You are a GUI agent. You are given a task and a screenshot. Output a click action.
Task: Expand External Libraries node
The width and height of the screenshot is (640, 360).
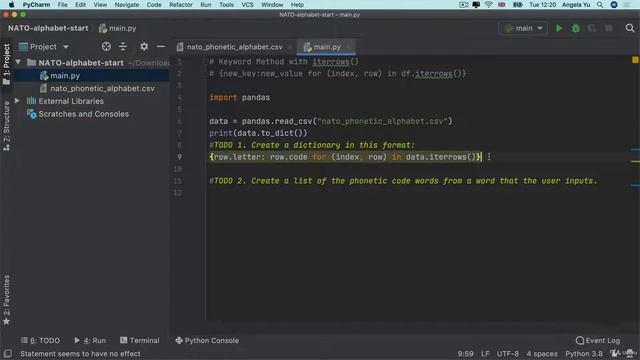[x=17, y=101]
